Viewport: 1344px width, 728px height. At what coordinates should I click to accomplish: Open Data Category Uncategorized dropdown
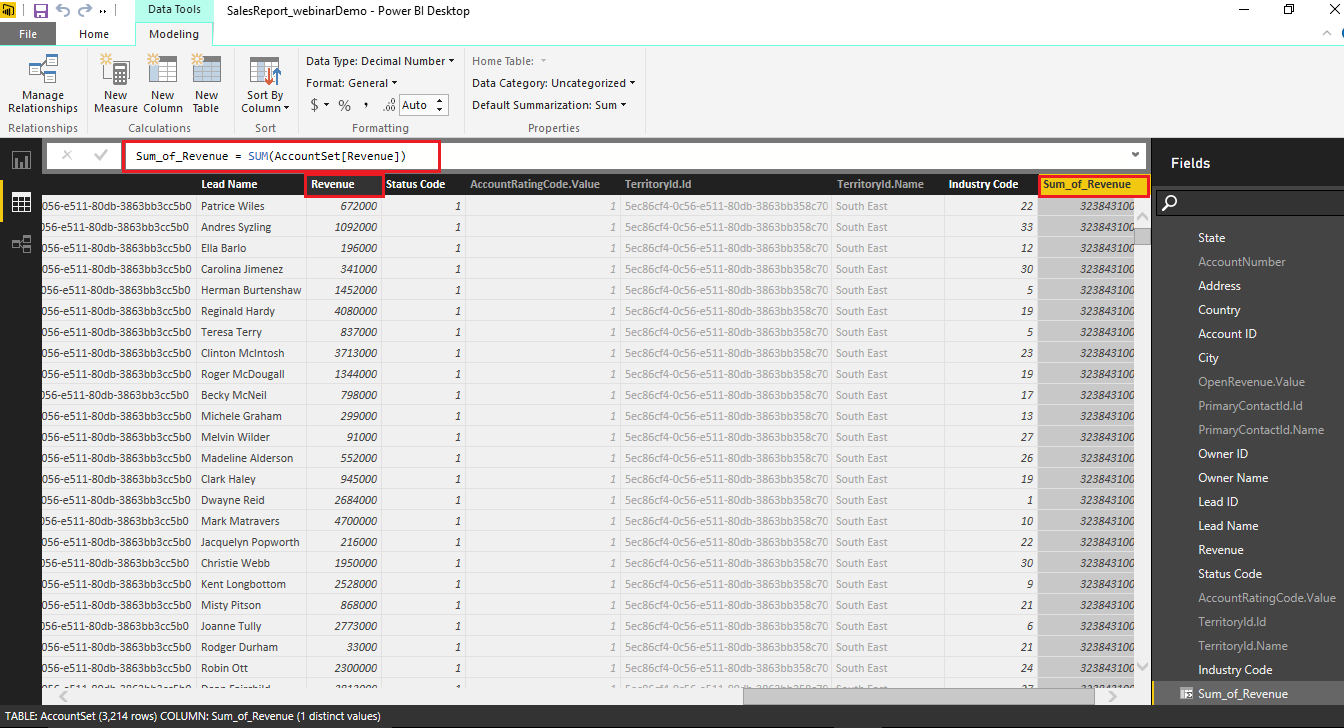click(553, 83)
